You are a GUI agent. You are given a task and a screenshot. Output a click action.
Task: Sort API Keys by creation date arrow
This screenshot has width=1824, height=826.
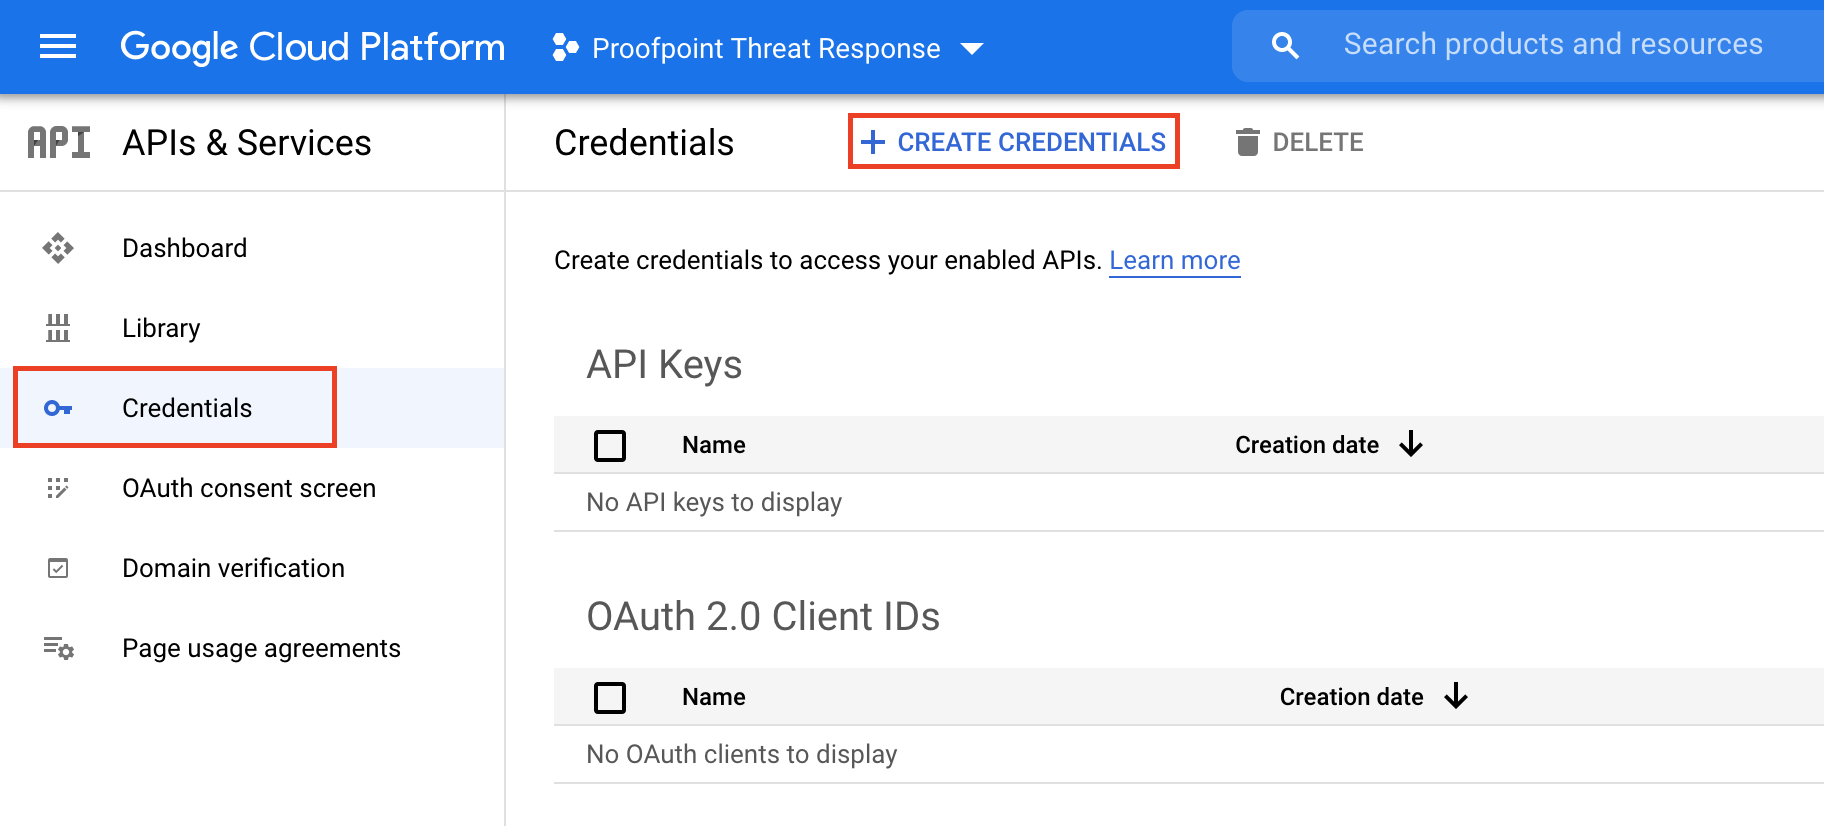coord(1411,444)
